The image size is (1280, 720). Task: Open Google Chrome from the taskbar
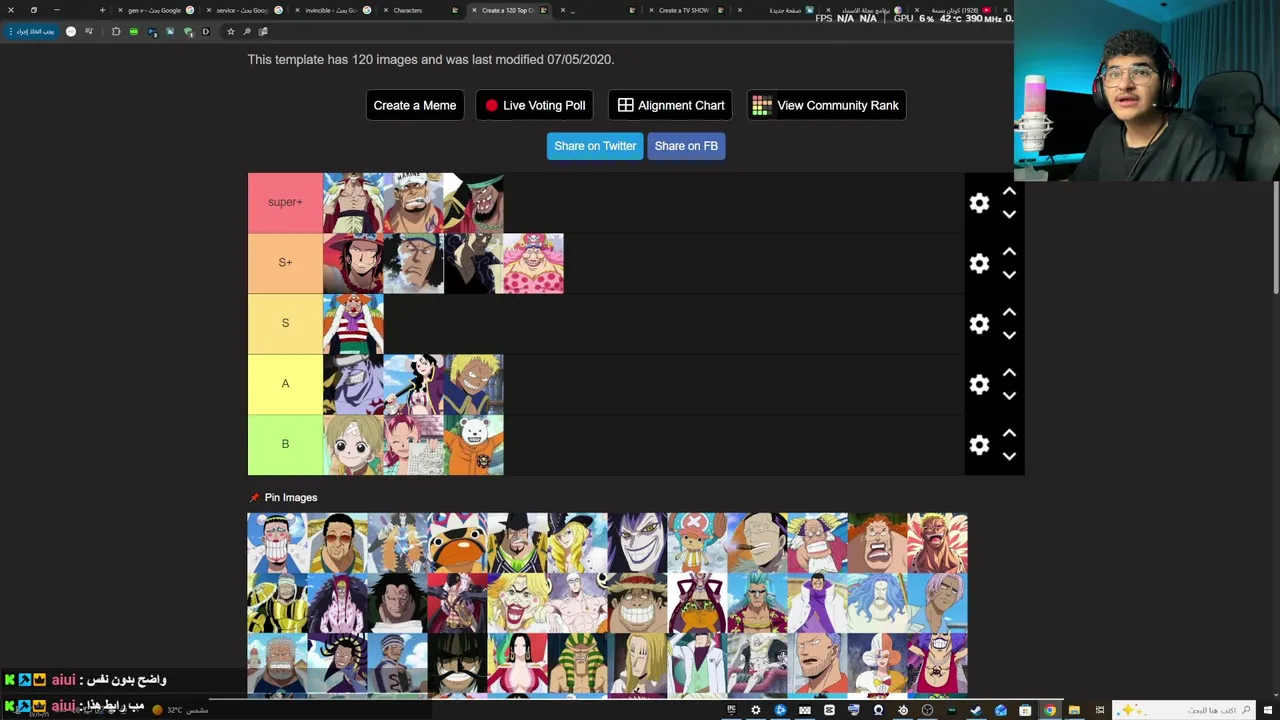(1050, 710)
